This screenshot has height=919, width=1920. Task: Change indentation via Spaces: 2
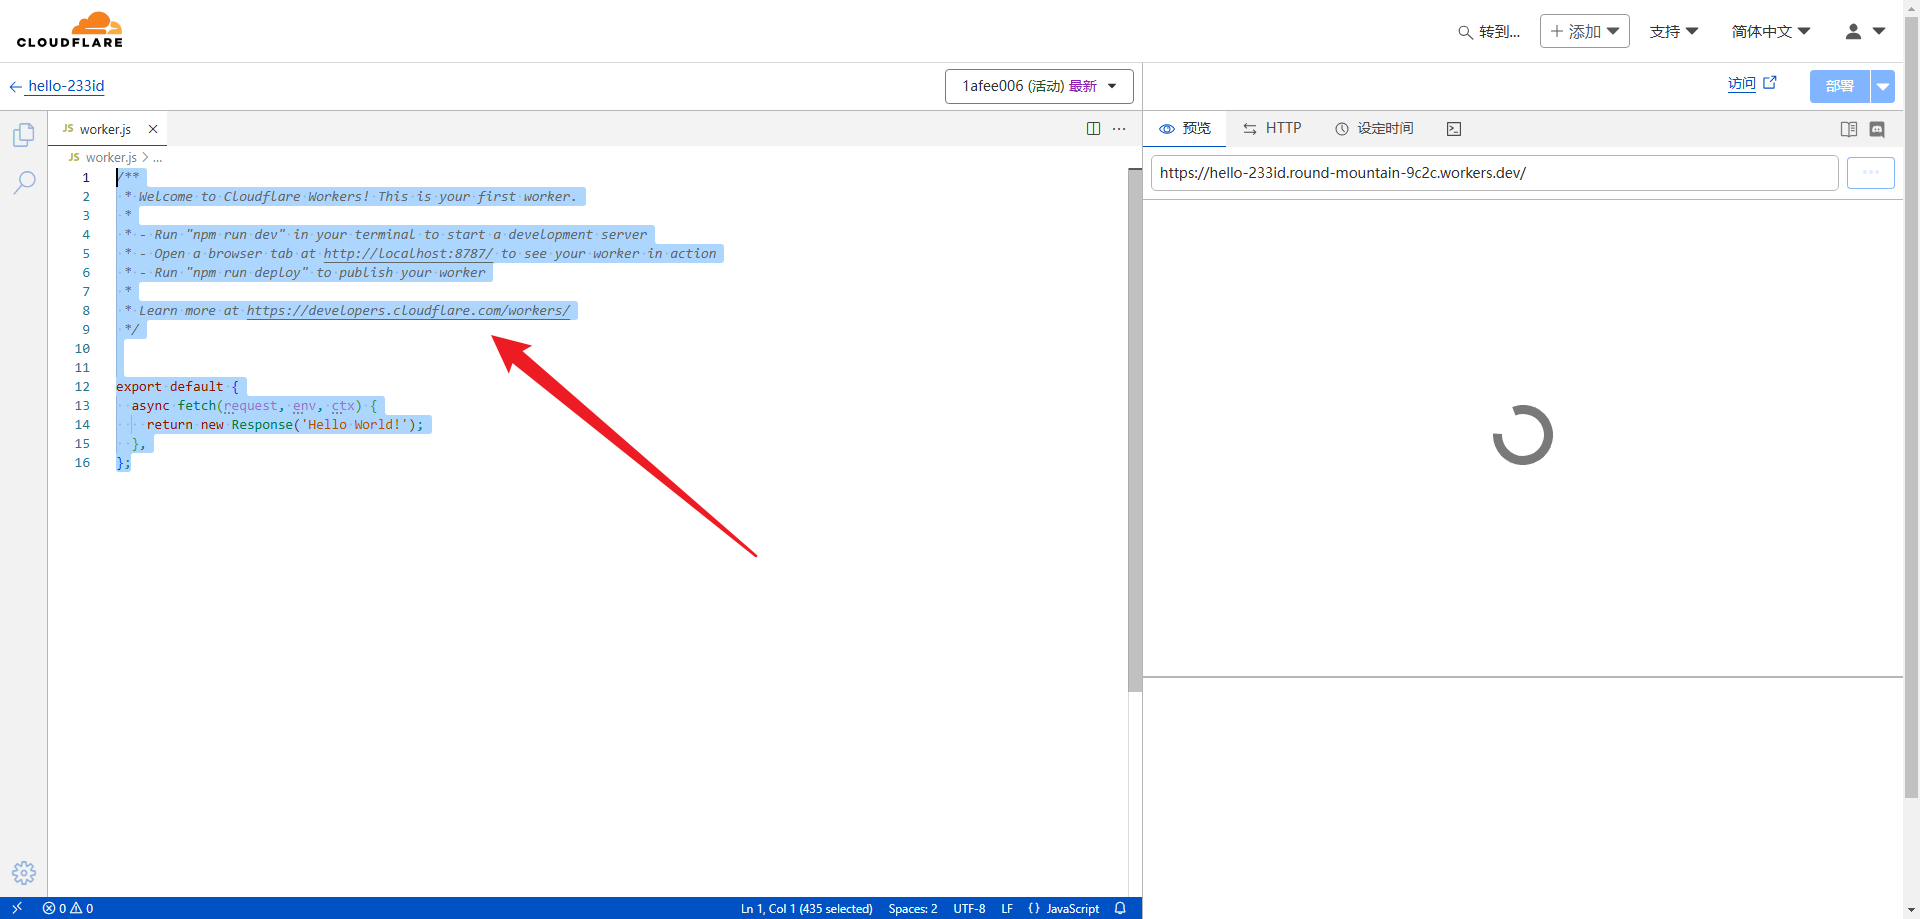point(913,908)
